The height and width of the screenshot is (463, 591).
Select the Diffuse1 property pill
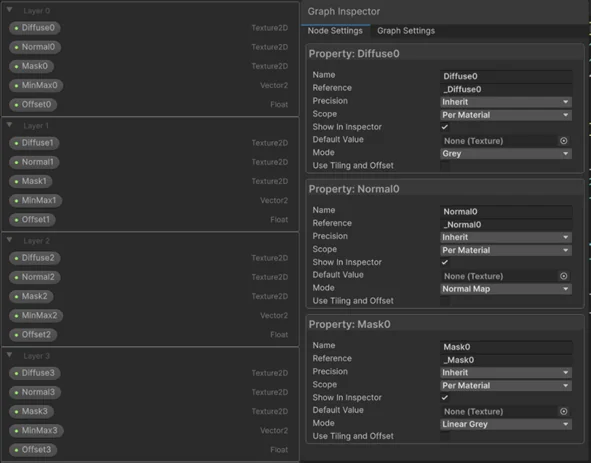pyautogui.click(x=34, y=143)
